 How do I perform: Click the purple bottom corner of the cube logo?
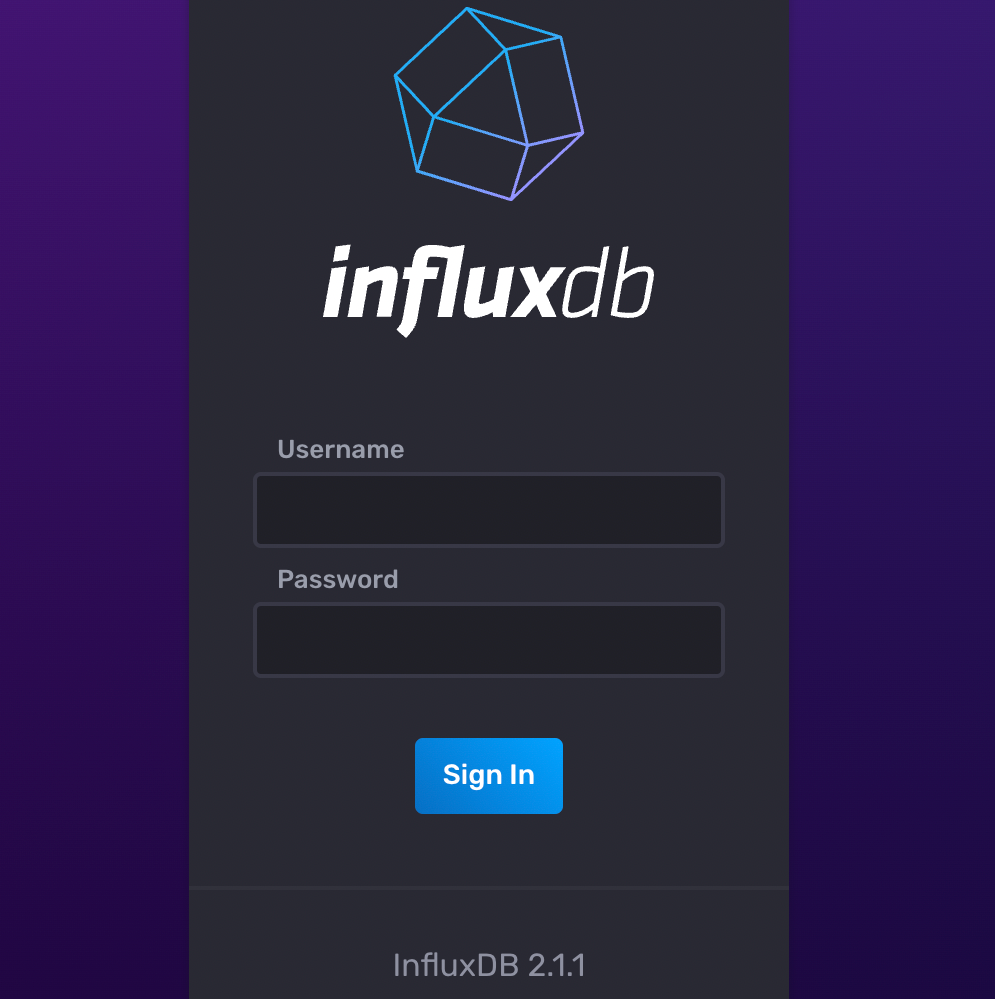click(512, 199)
